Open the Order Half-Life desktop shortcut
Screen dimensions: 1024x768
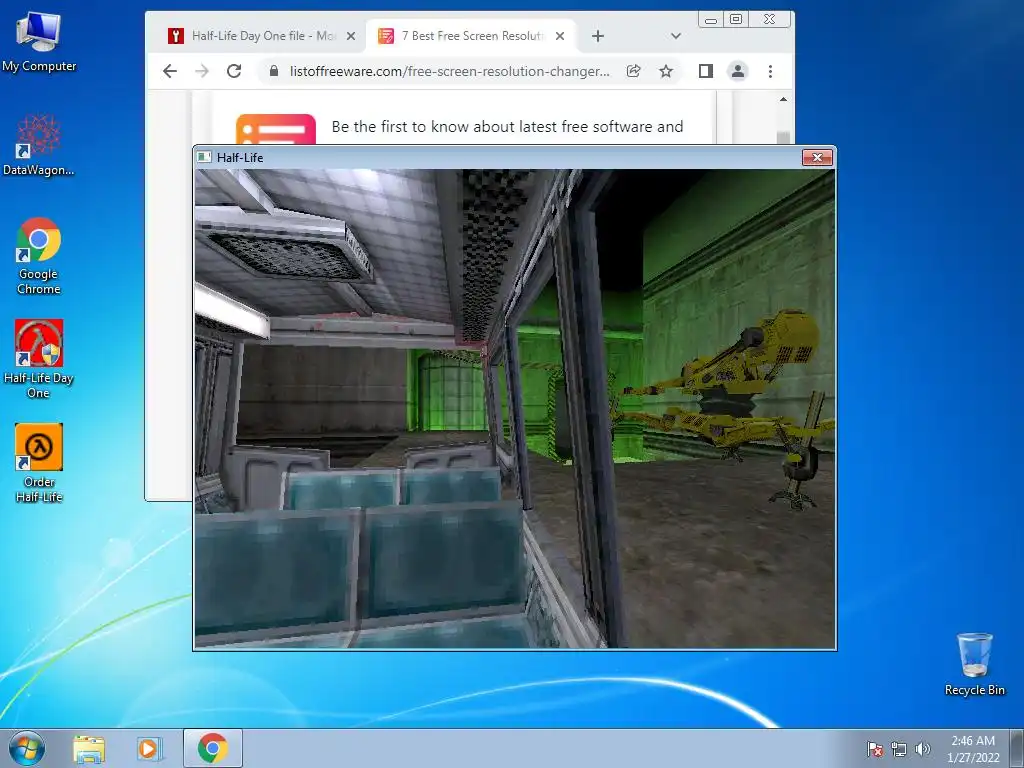tap(39, 462)
